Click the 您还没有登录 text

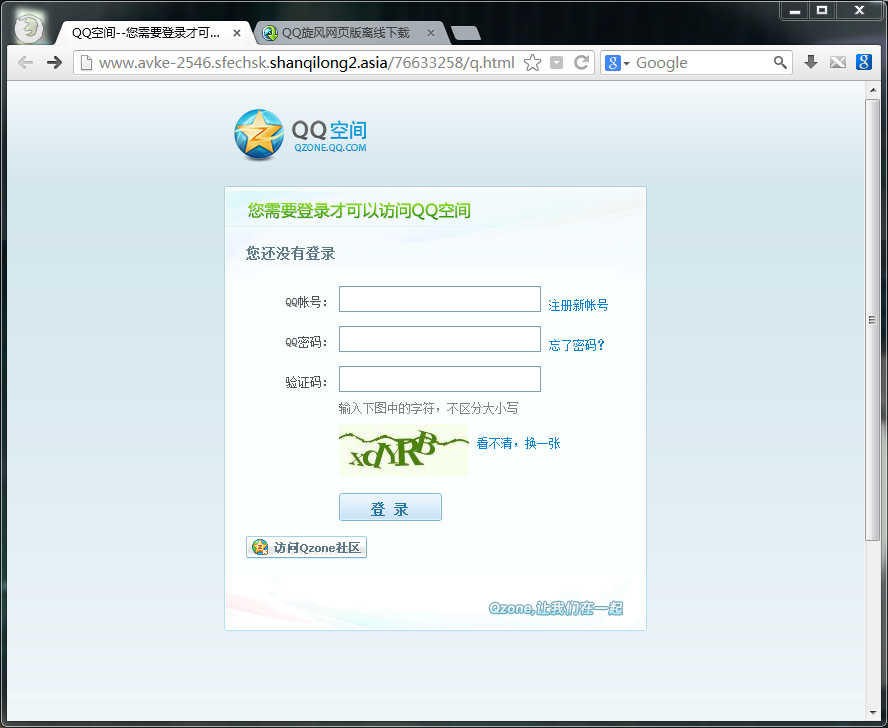pos(291,253)
